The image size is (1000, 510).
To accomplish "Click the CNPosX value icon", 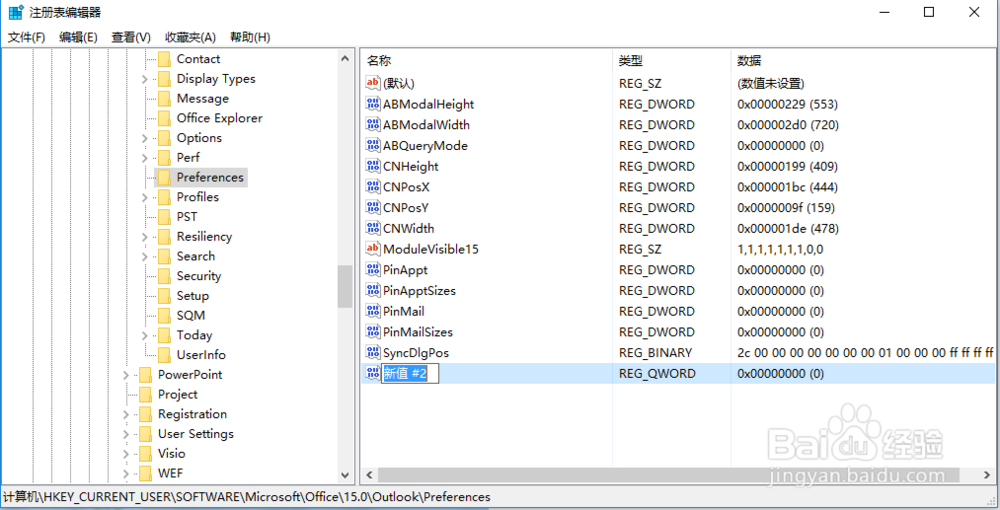I will 373,187.
